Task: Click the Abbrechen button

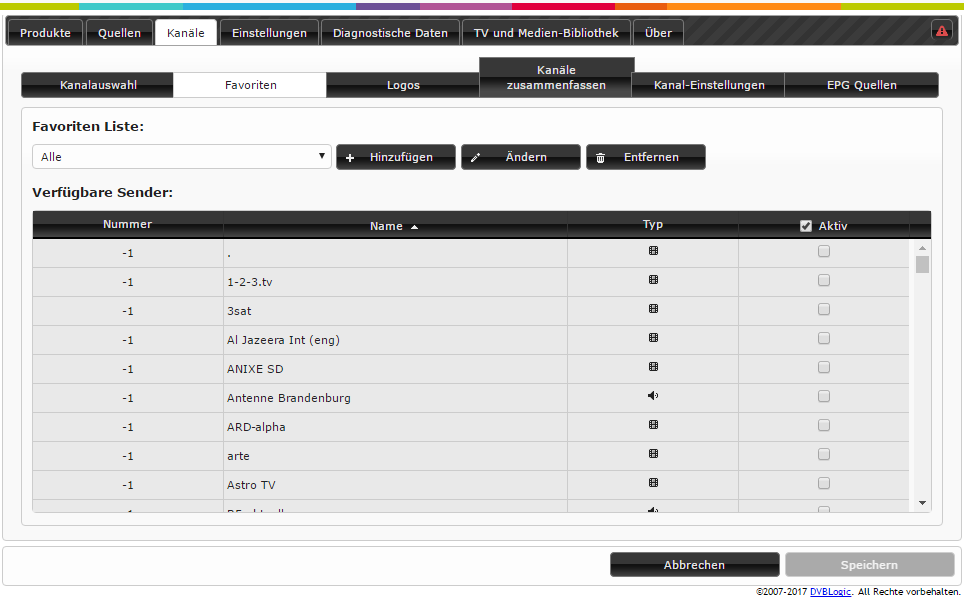Action: click(694, 565)
